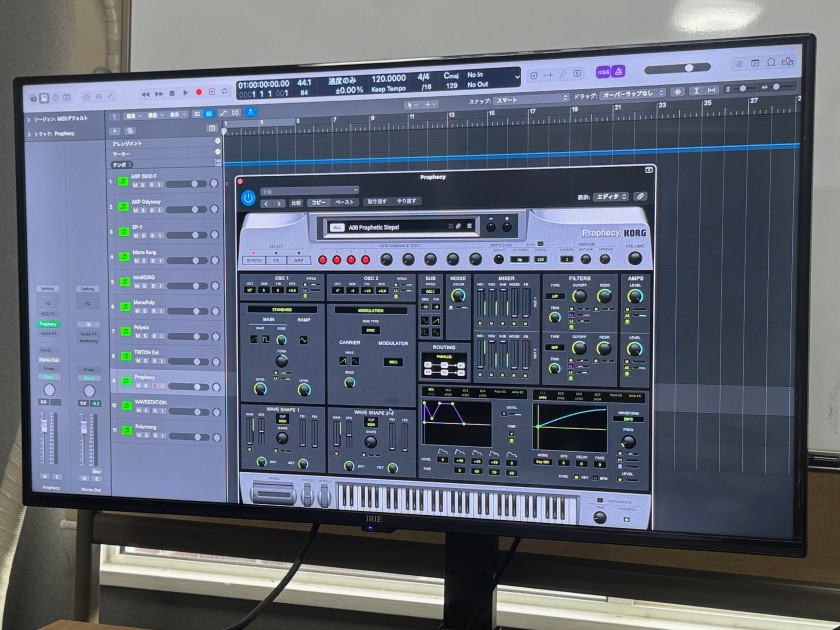Image resolution: width=840 pixels, height=630 pixels.
Task: Stop playback with the Stop button
Action: point(172,93)
